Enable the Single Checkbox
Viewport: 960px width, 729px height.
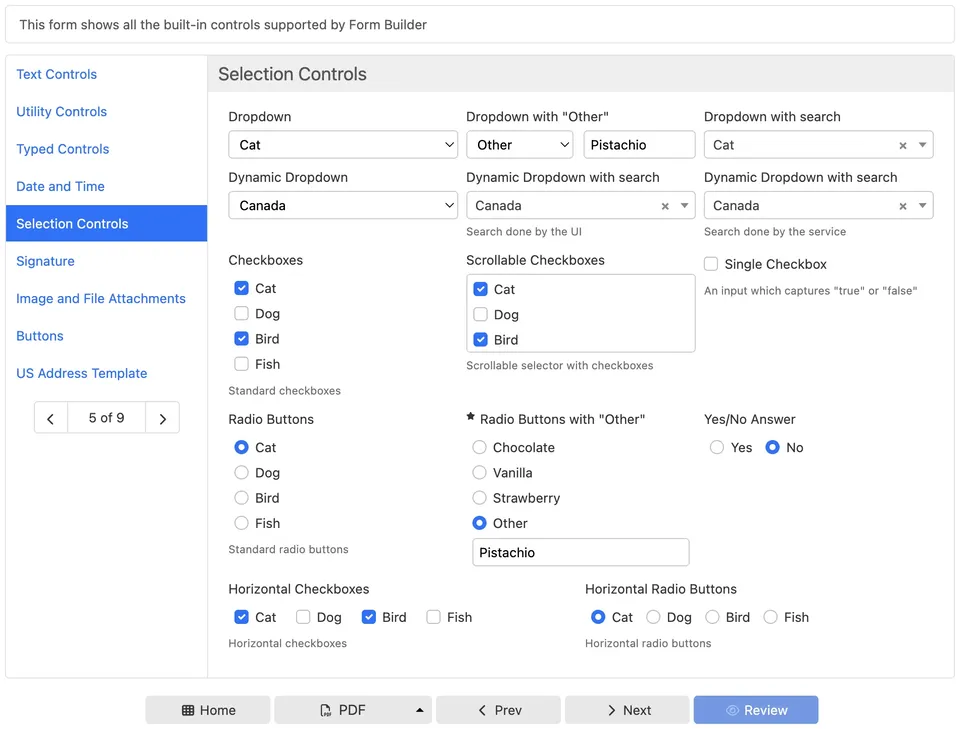pyautogui.click(x=711, y=264)
